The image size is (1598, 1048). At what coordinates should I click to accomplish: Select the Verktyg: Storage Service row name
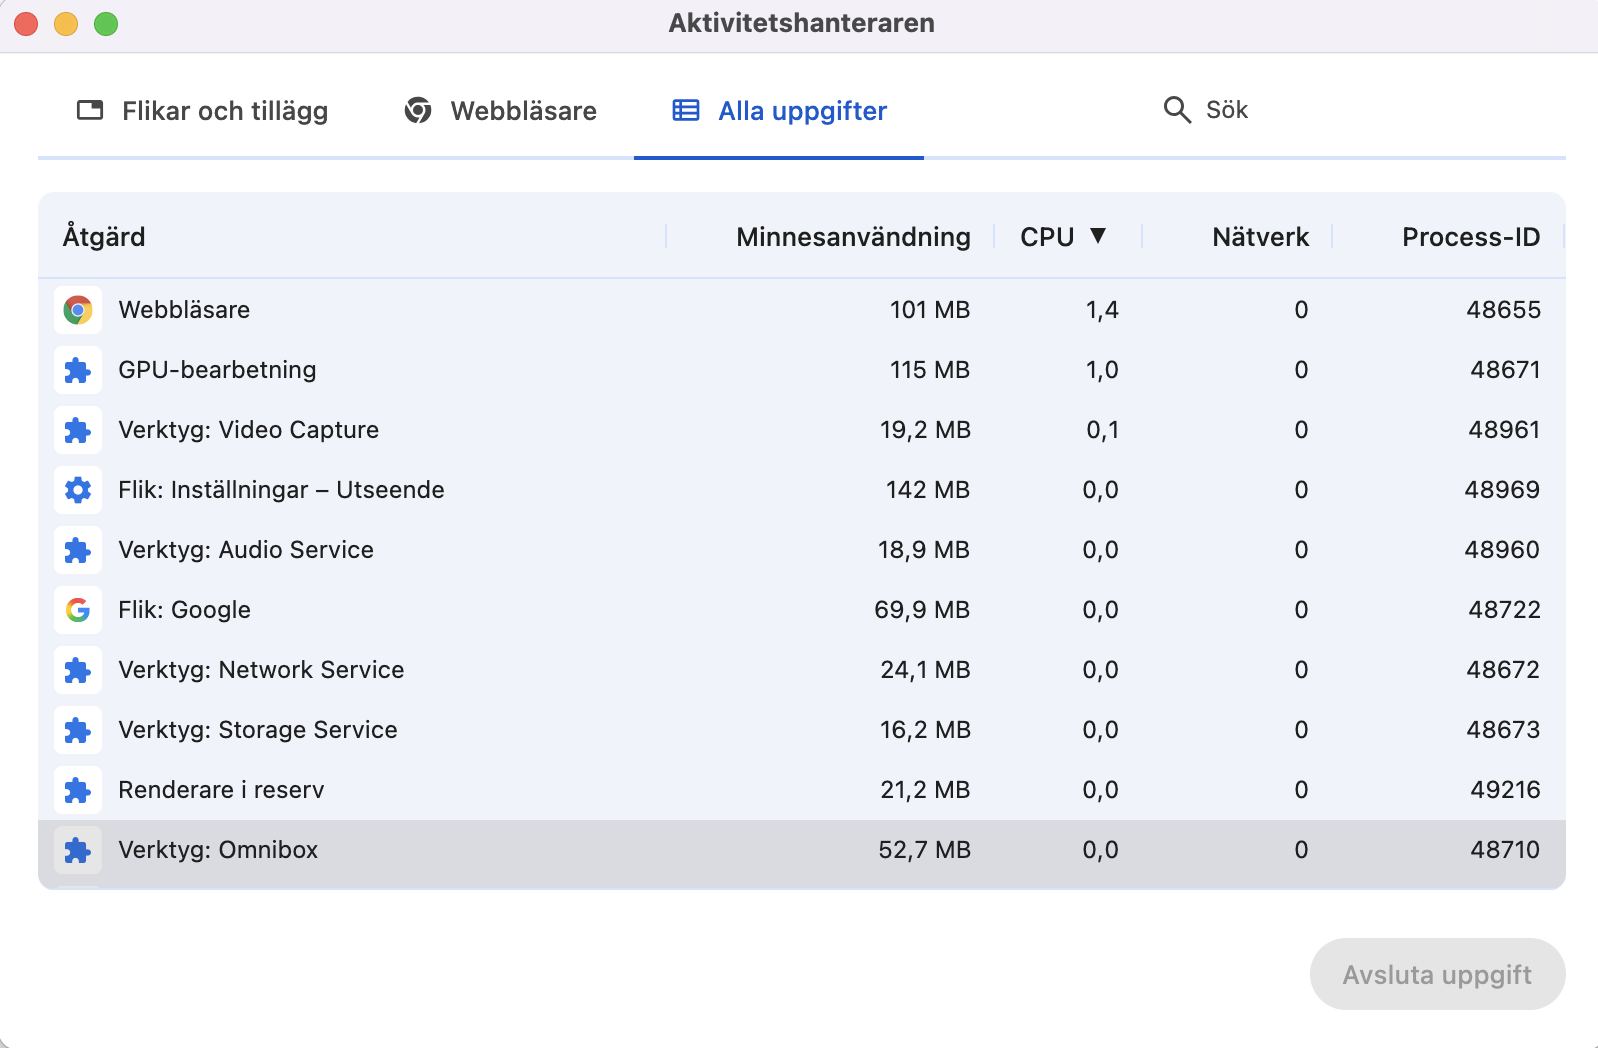click(258, 730)
